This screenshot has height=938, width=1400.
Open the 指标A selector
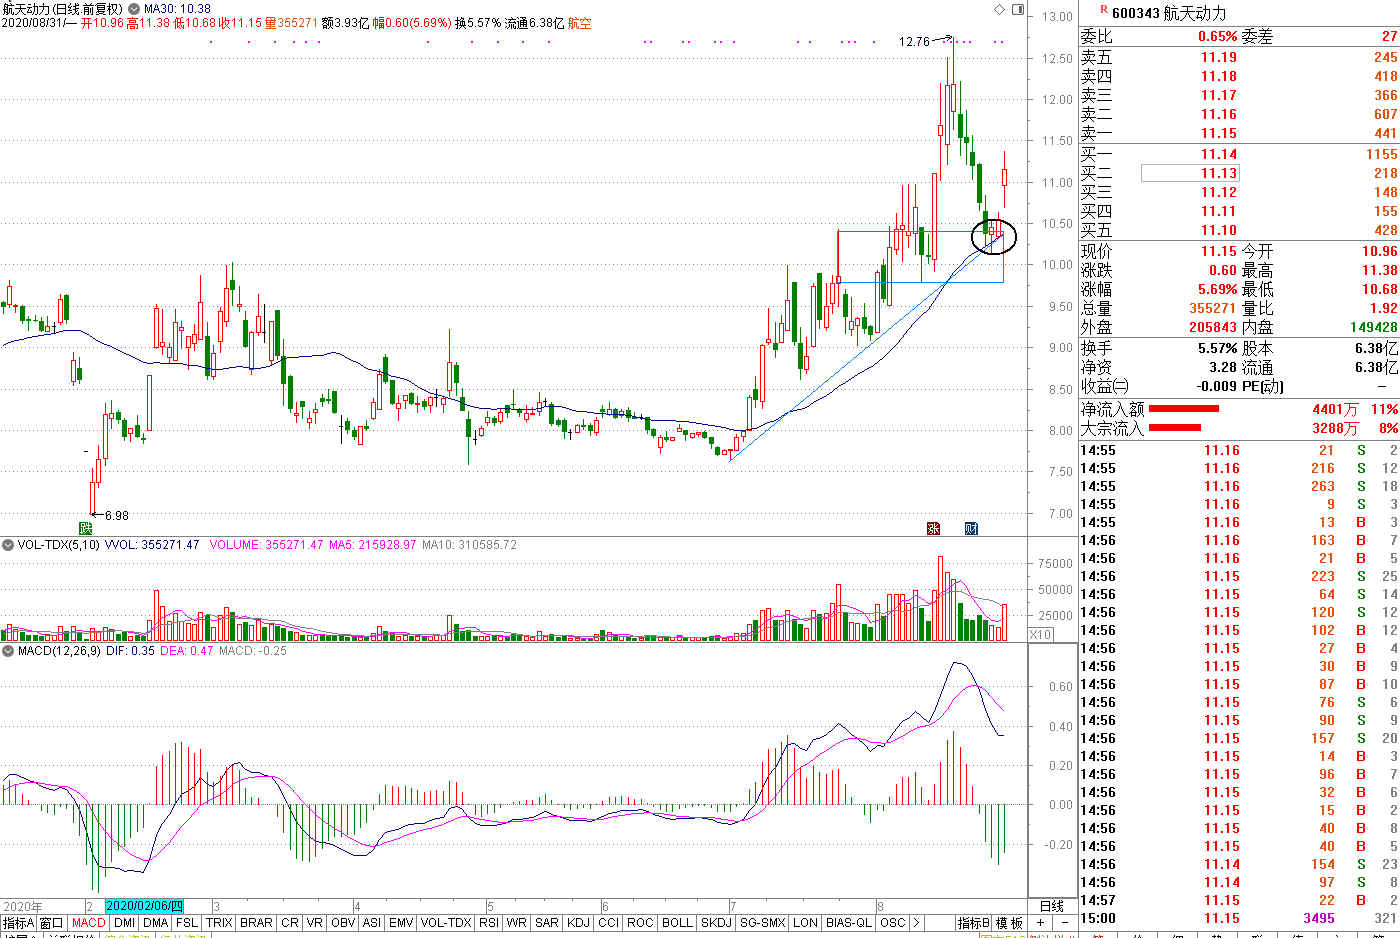point(18,922)
